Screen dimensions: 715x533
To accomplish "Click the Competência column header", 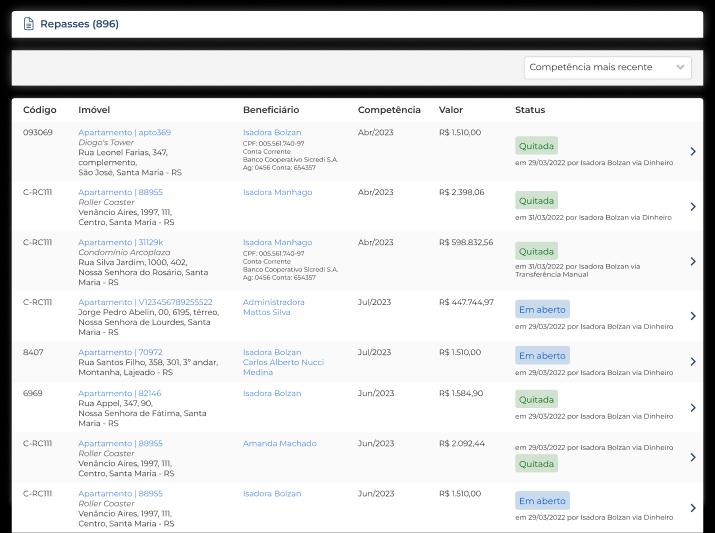I will coord(389,110).
